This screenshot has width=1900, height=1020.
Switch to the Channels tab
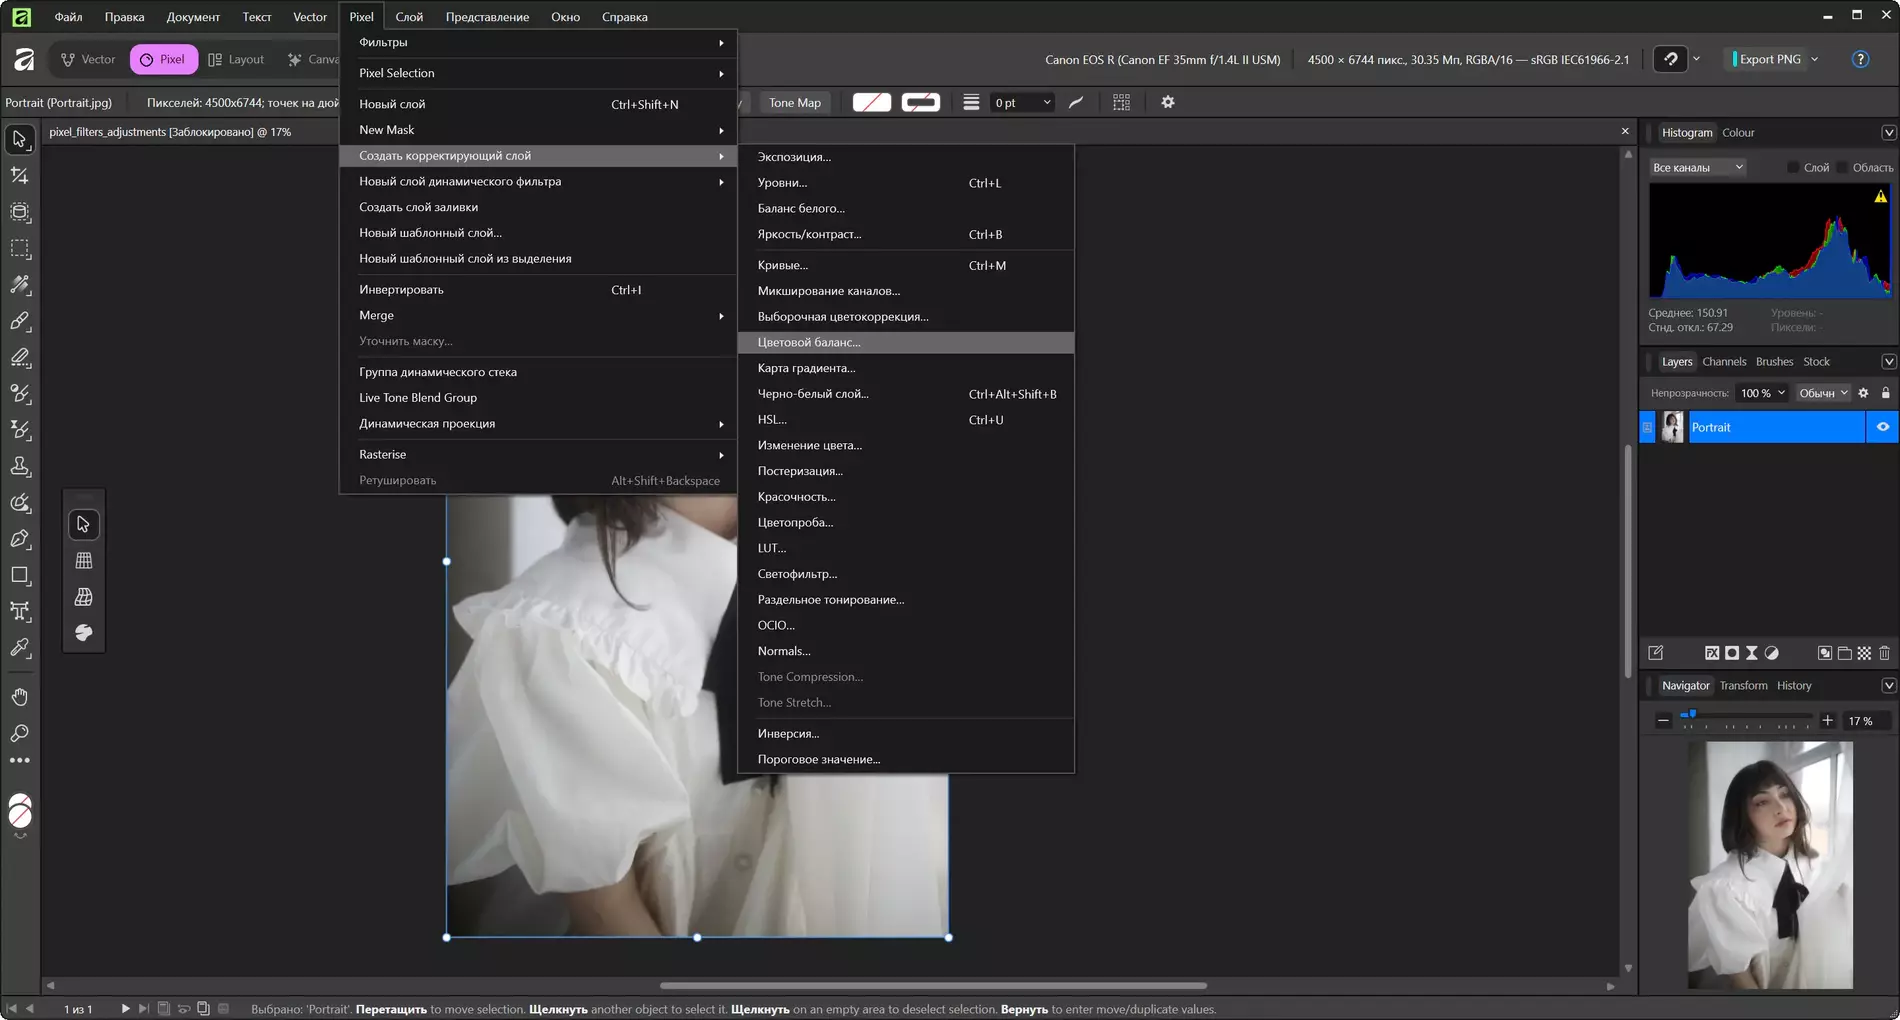[x=1724, y=362]
